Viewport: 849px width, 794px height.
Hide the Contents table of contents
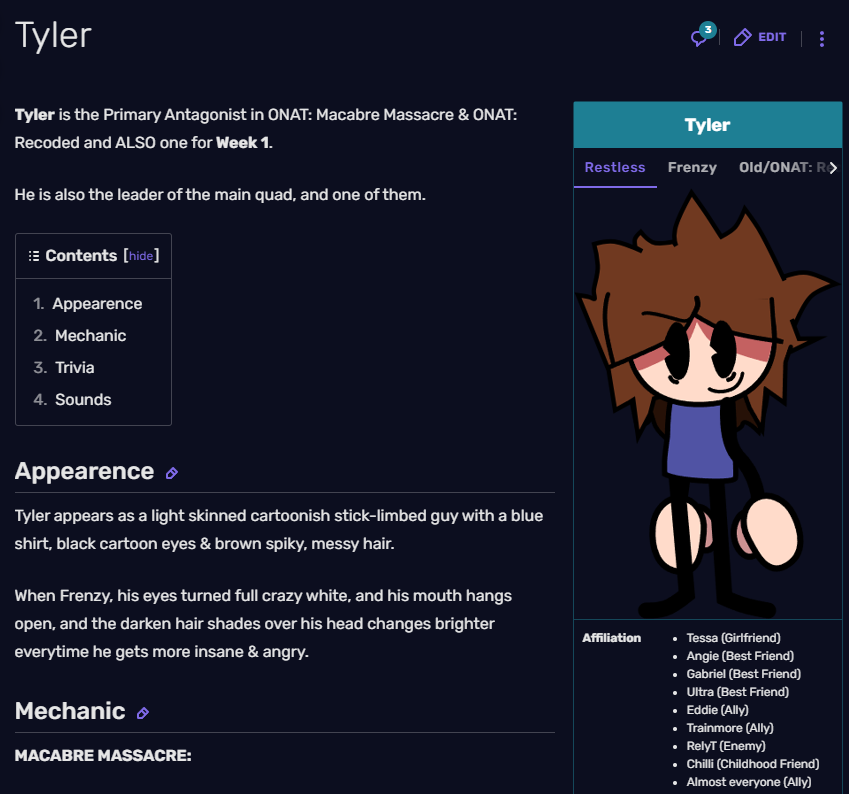[x=141, y=256]
